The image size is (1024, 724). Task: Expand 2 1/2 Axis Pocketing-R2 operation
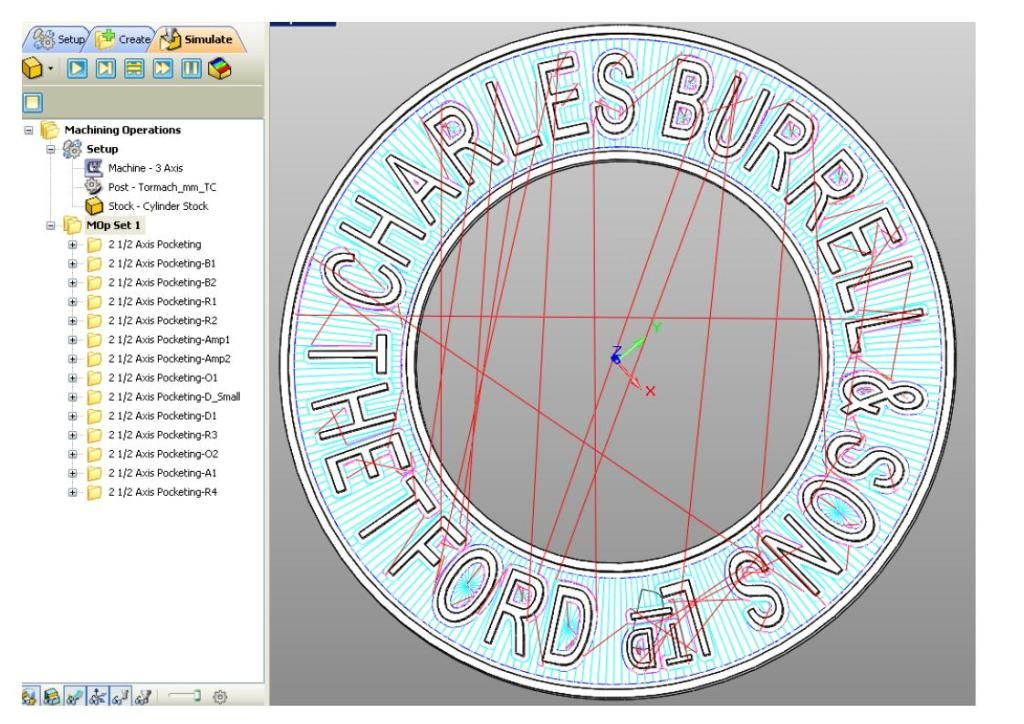(72, 321)
